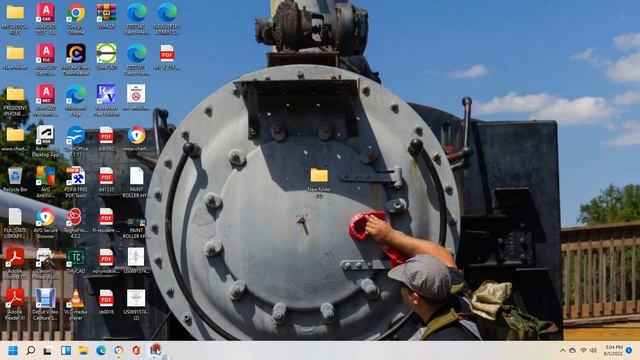
Task: Open VLC media player shortcut
Action: (x=76, y=304)
